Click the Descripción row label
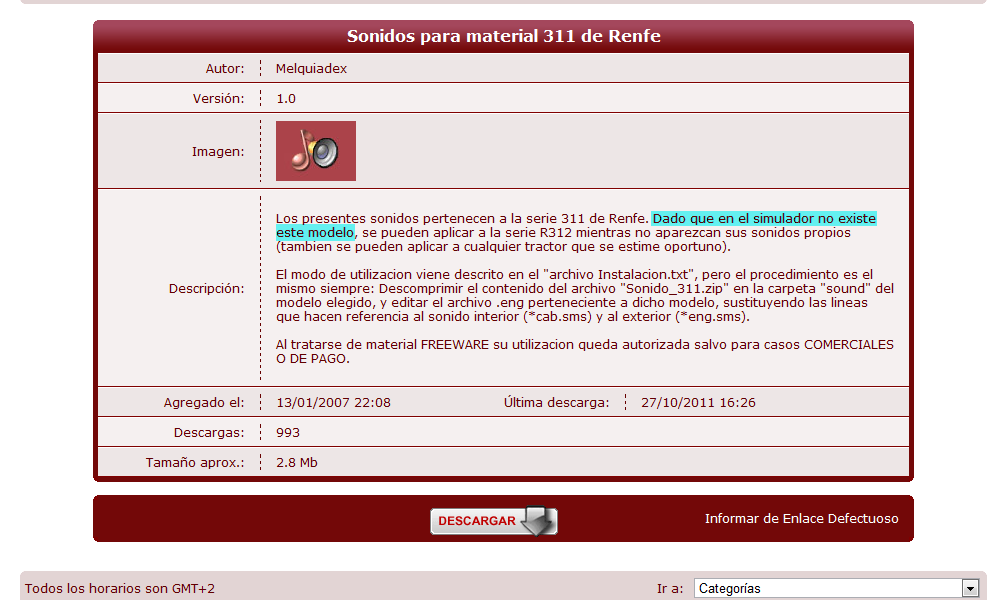Image resolution: width=1007 pixels, height=600 pixels. tap(206, 288)
